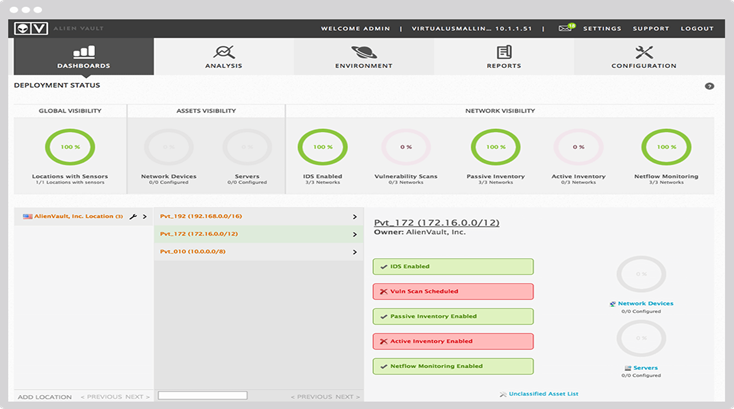Click the Welcome Admin text
Screen dimensions: 734x409
[355, 29]
